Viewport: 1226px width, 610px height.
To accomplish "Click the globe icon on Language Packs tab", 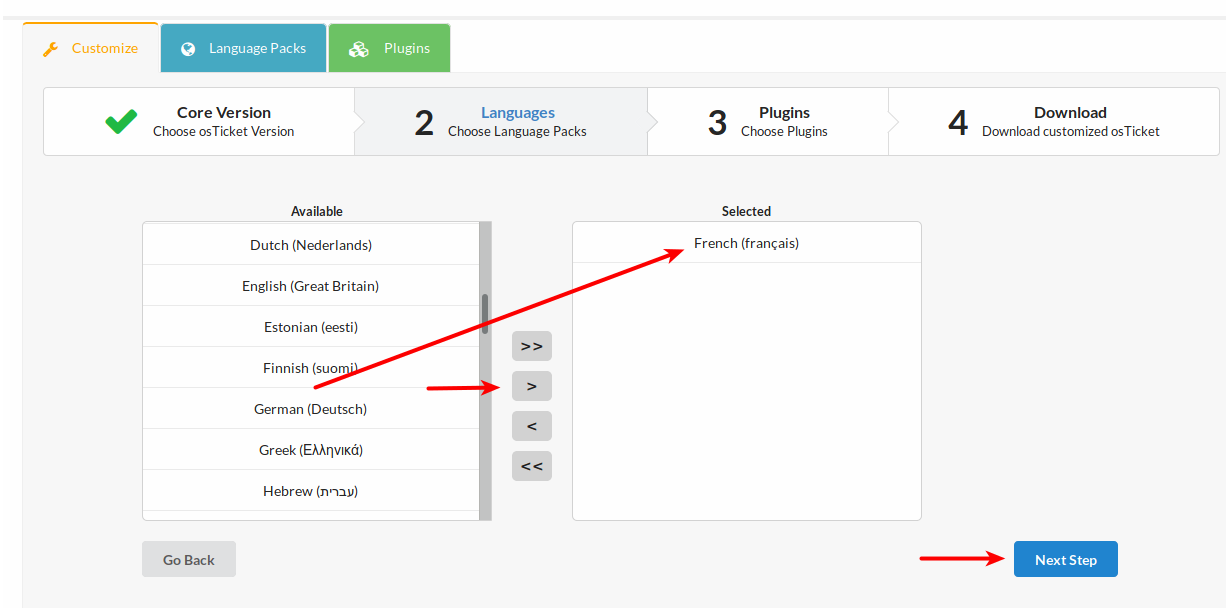I will pos(188,49).
